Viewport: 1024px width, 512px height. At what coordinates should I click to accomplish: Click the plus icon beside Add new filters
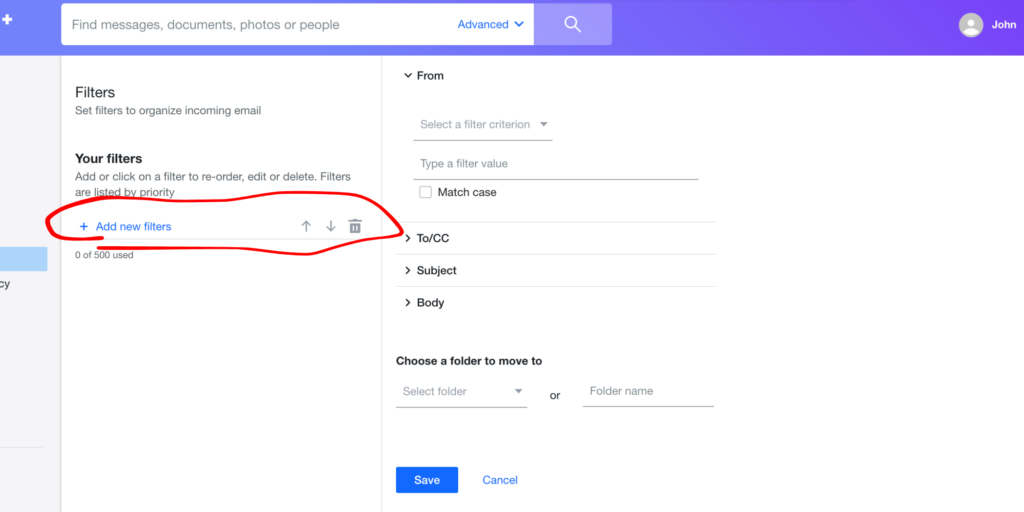coord(84,227)
